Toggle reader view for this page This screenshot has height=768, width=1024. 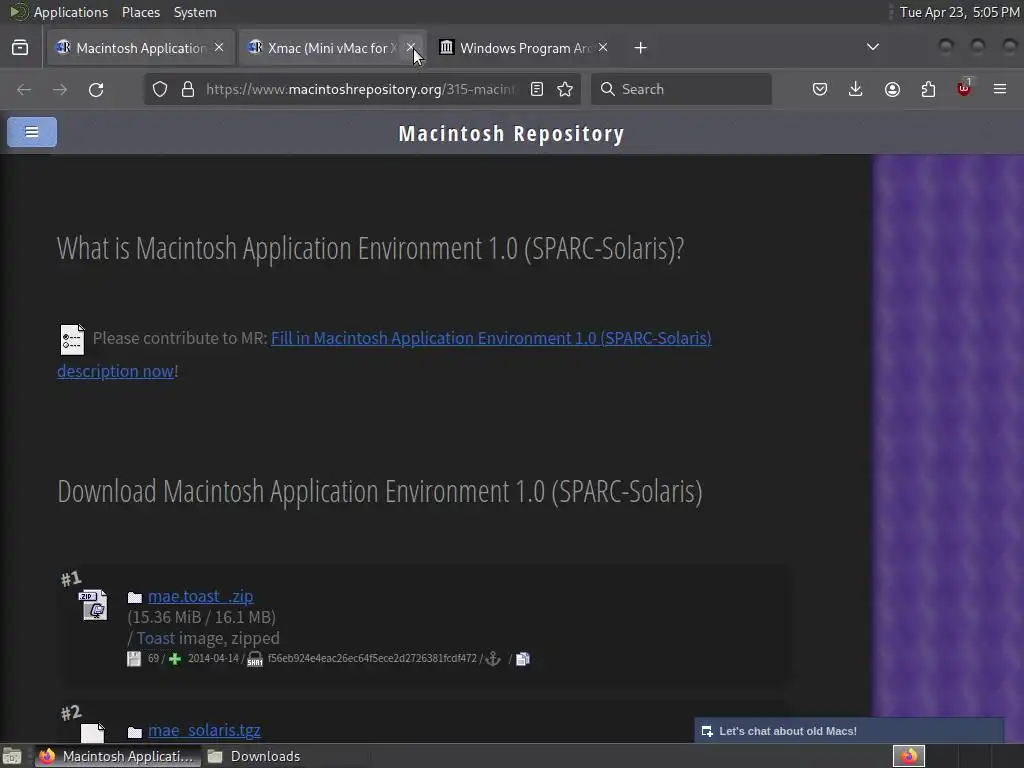[537, 89]
